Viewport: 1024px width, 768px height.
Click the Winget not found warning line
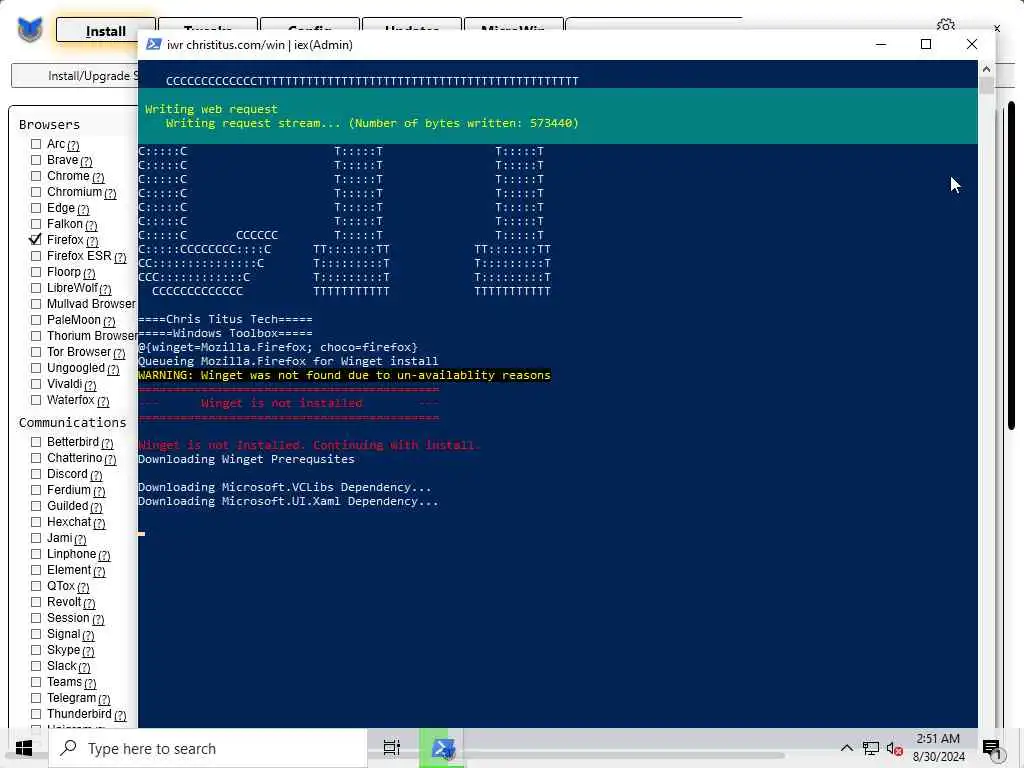tap(344, 376)
